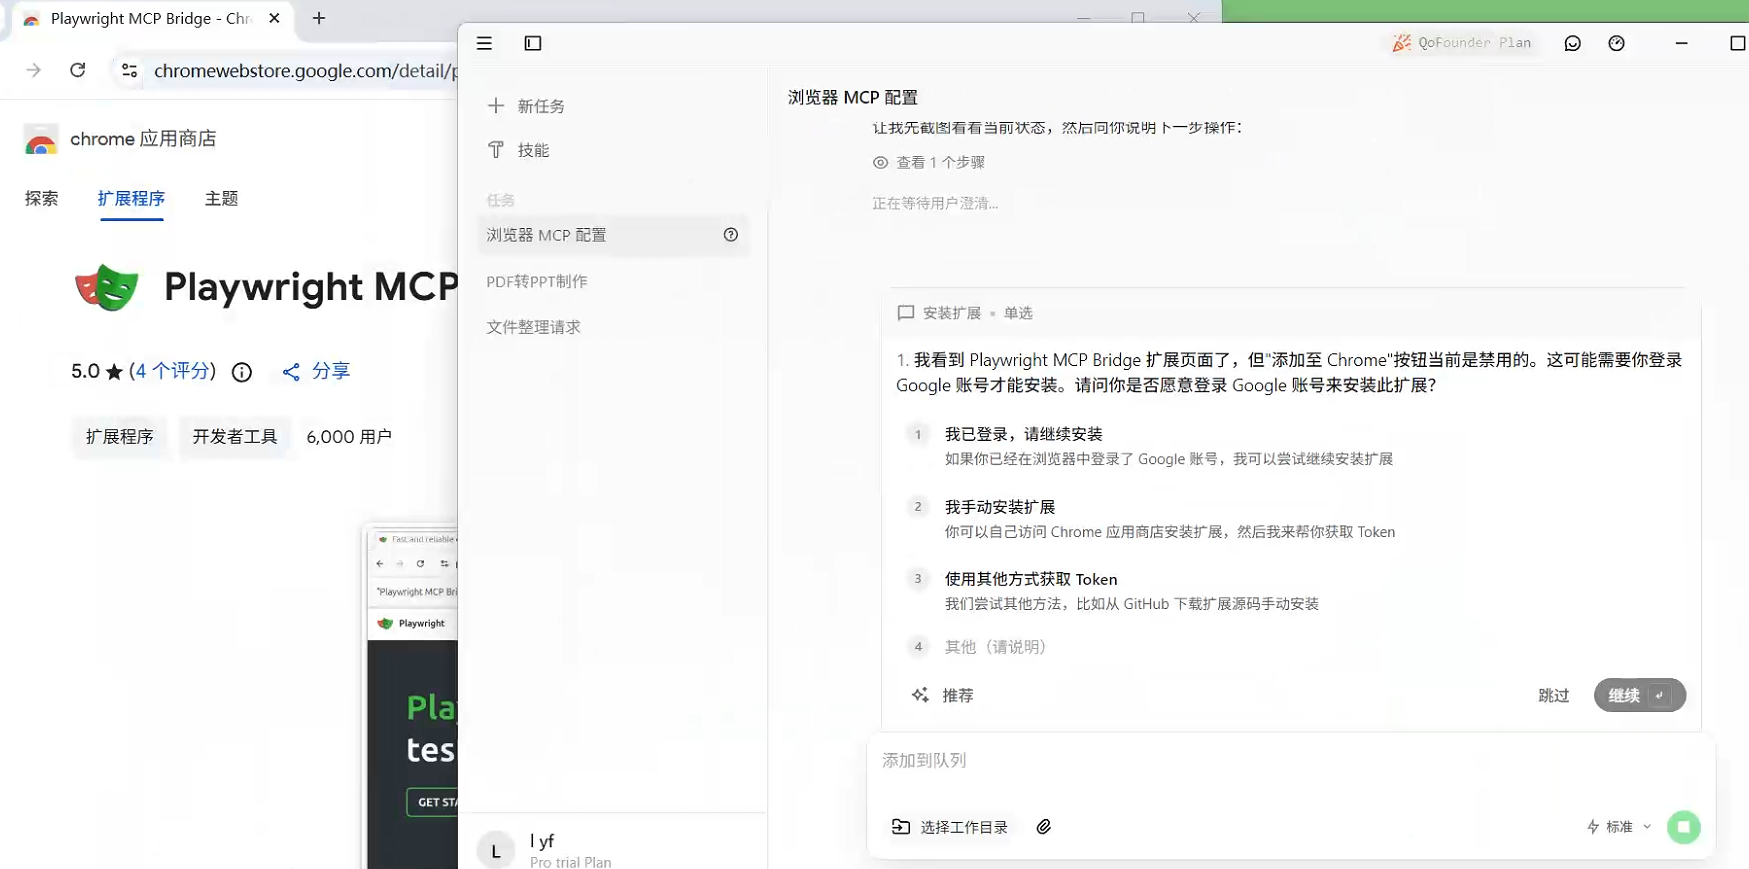
Task: Open the PDF转PPT制作 task
Action: [x=537, y=281]
